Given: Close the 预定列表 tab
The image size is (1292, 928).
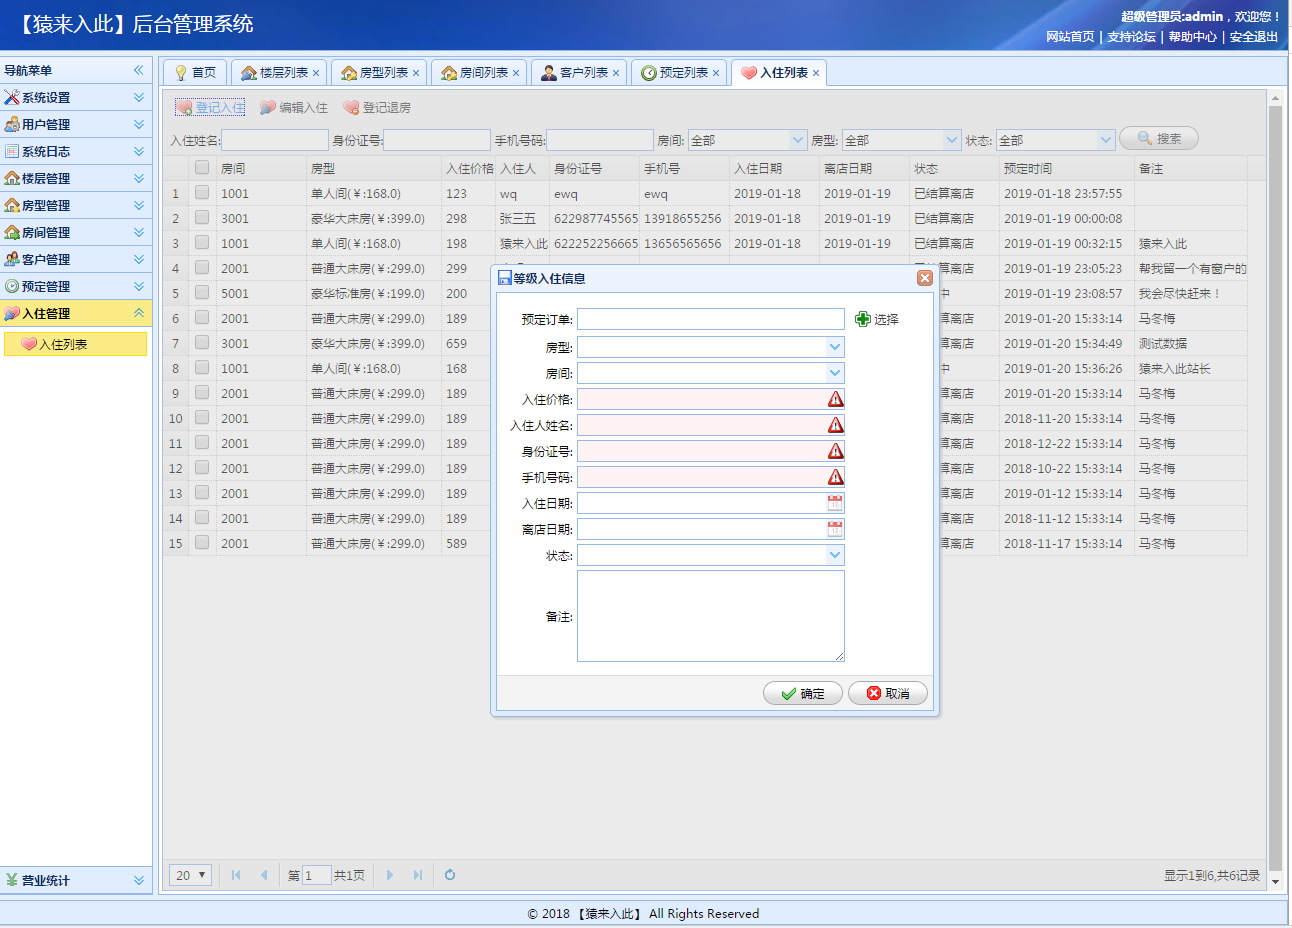Looking at the screenshot, I should point(716,73).
